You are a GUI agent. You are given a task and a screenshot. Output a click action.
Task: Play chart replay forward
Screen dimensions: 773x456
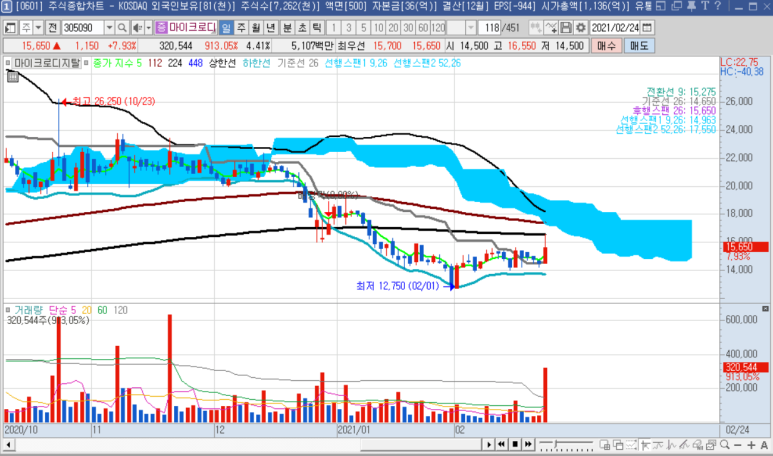coord(489,445)
